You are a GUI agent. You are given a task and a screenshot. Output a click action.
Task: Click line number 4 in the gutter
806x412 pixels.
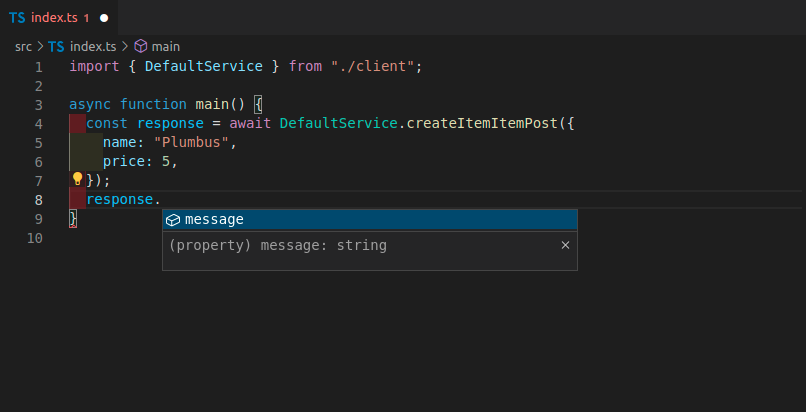[x=38, y=124]
